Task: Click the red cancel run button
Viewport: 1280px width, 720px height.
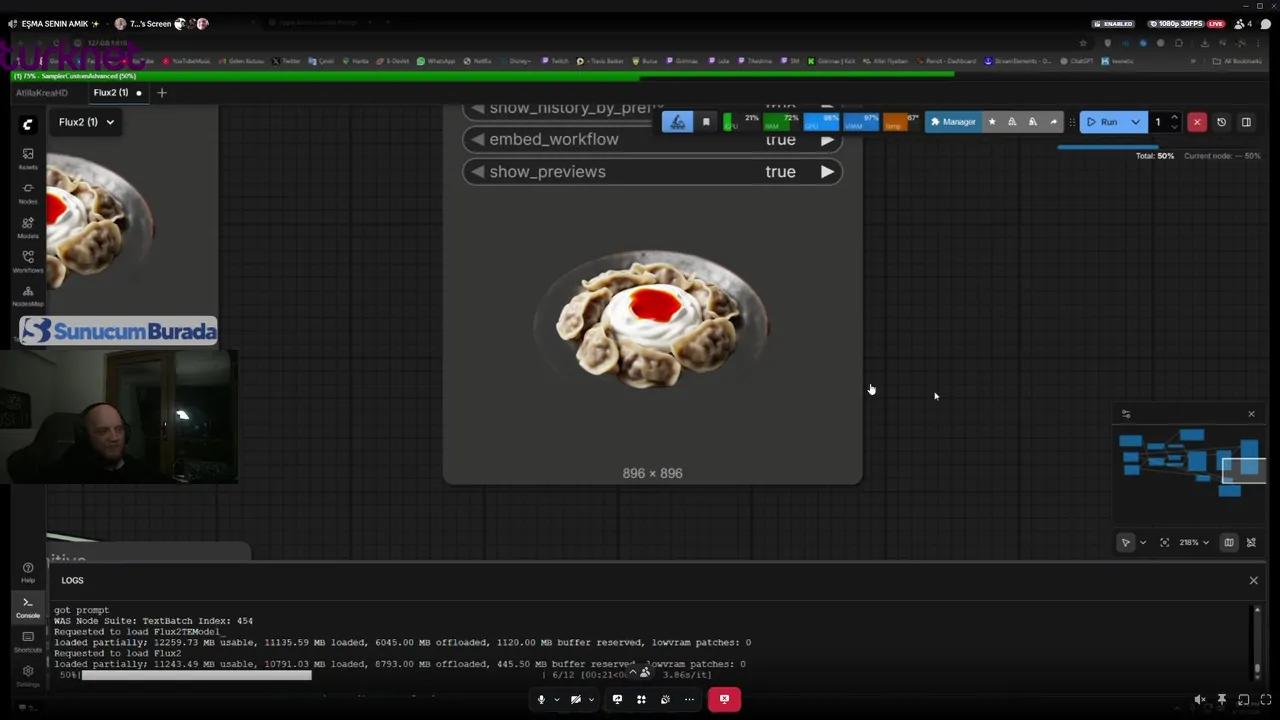Action: pos(1196,122)
